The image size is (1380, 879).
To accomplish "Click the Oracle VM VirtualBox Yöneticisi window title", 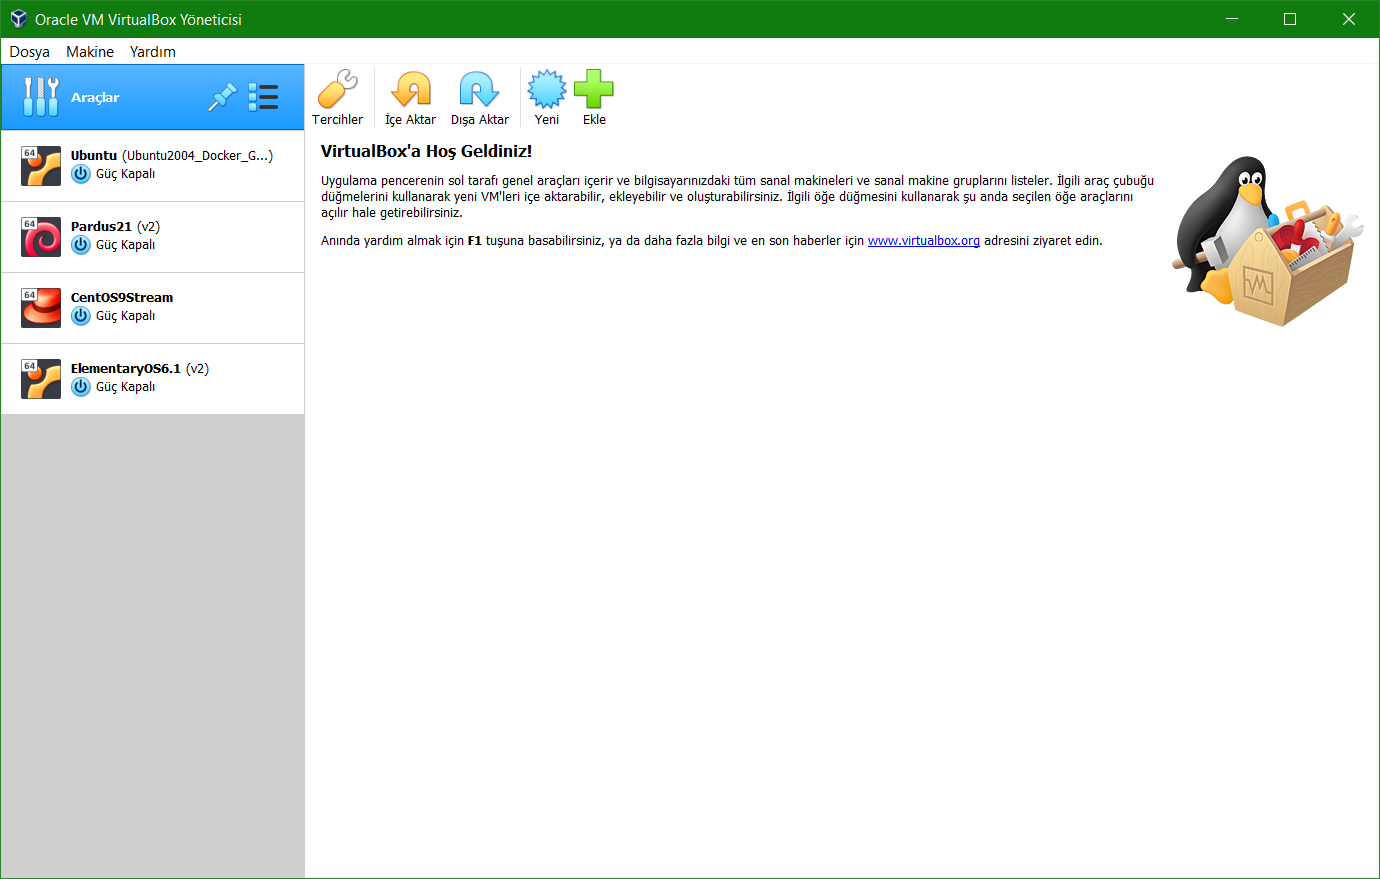I will click(138, 20).
